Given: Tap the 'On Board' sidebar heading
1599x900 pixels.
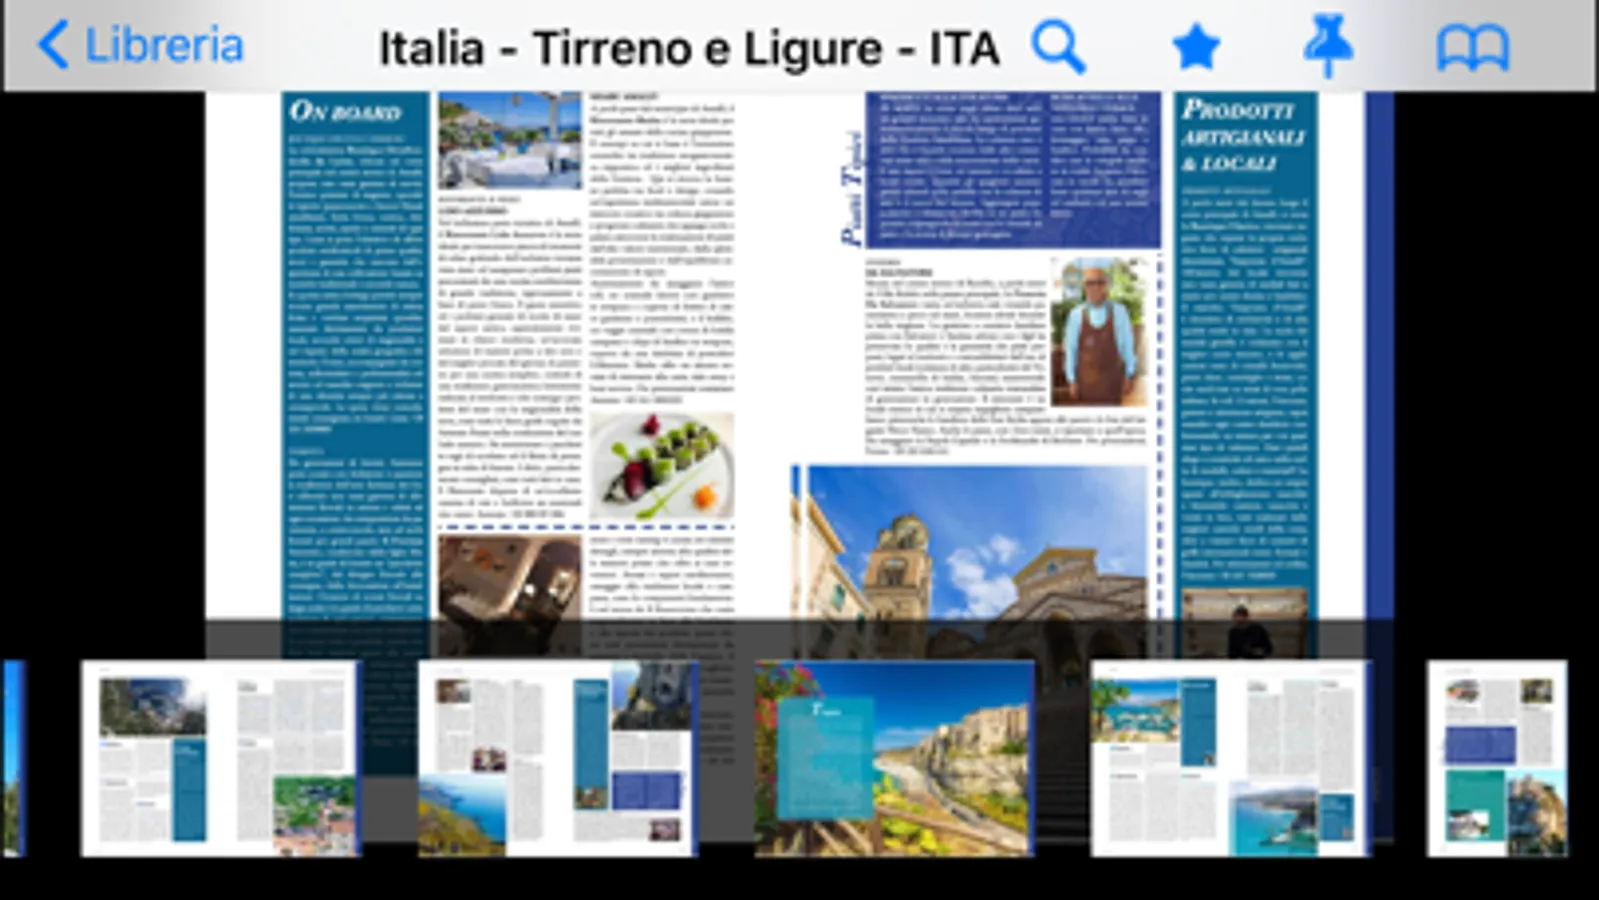Looking at the screenshot, I should tap(345, 111).
